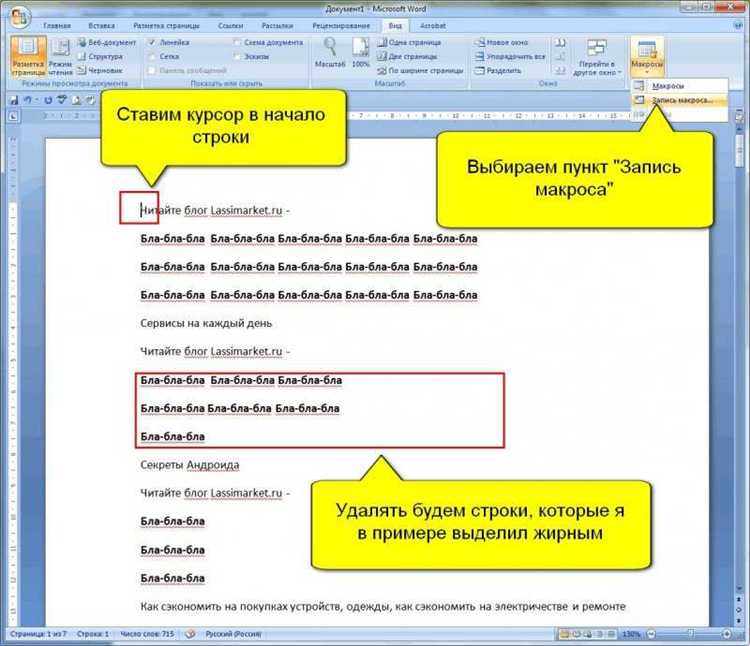750x646 pixels.
Task: Zoom in with plus button
Action: coord(727,634)
